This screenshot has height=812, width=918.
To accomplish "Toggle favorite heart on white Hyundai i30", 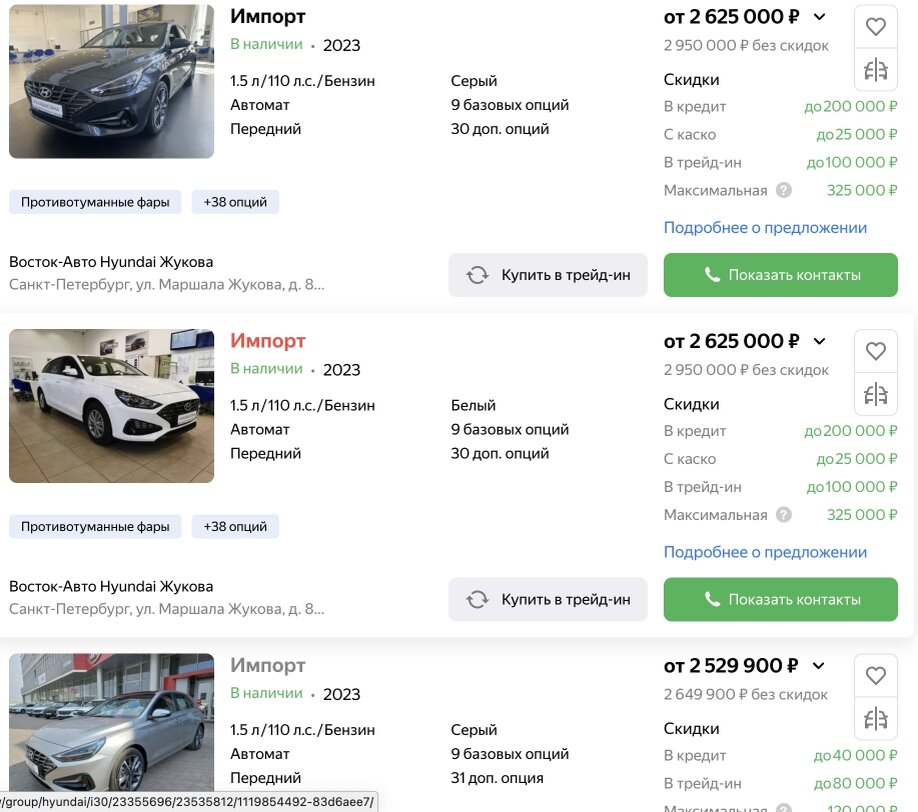I will tap(876, 351).
